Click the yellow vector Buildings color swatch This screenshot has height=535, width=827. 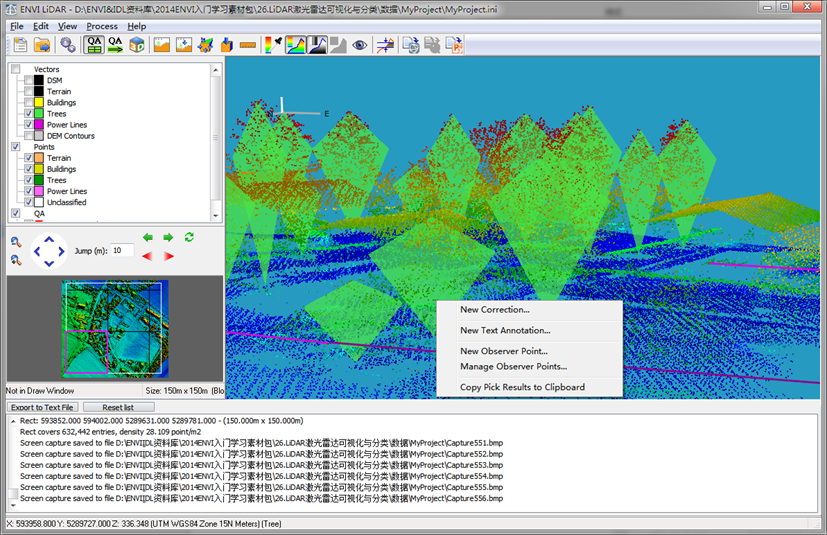tap(39, 102)
